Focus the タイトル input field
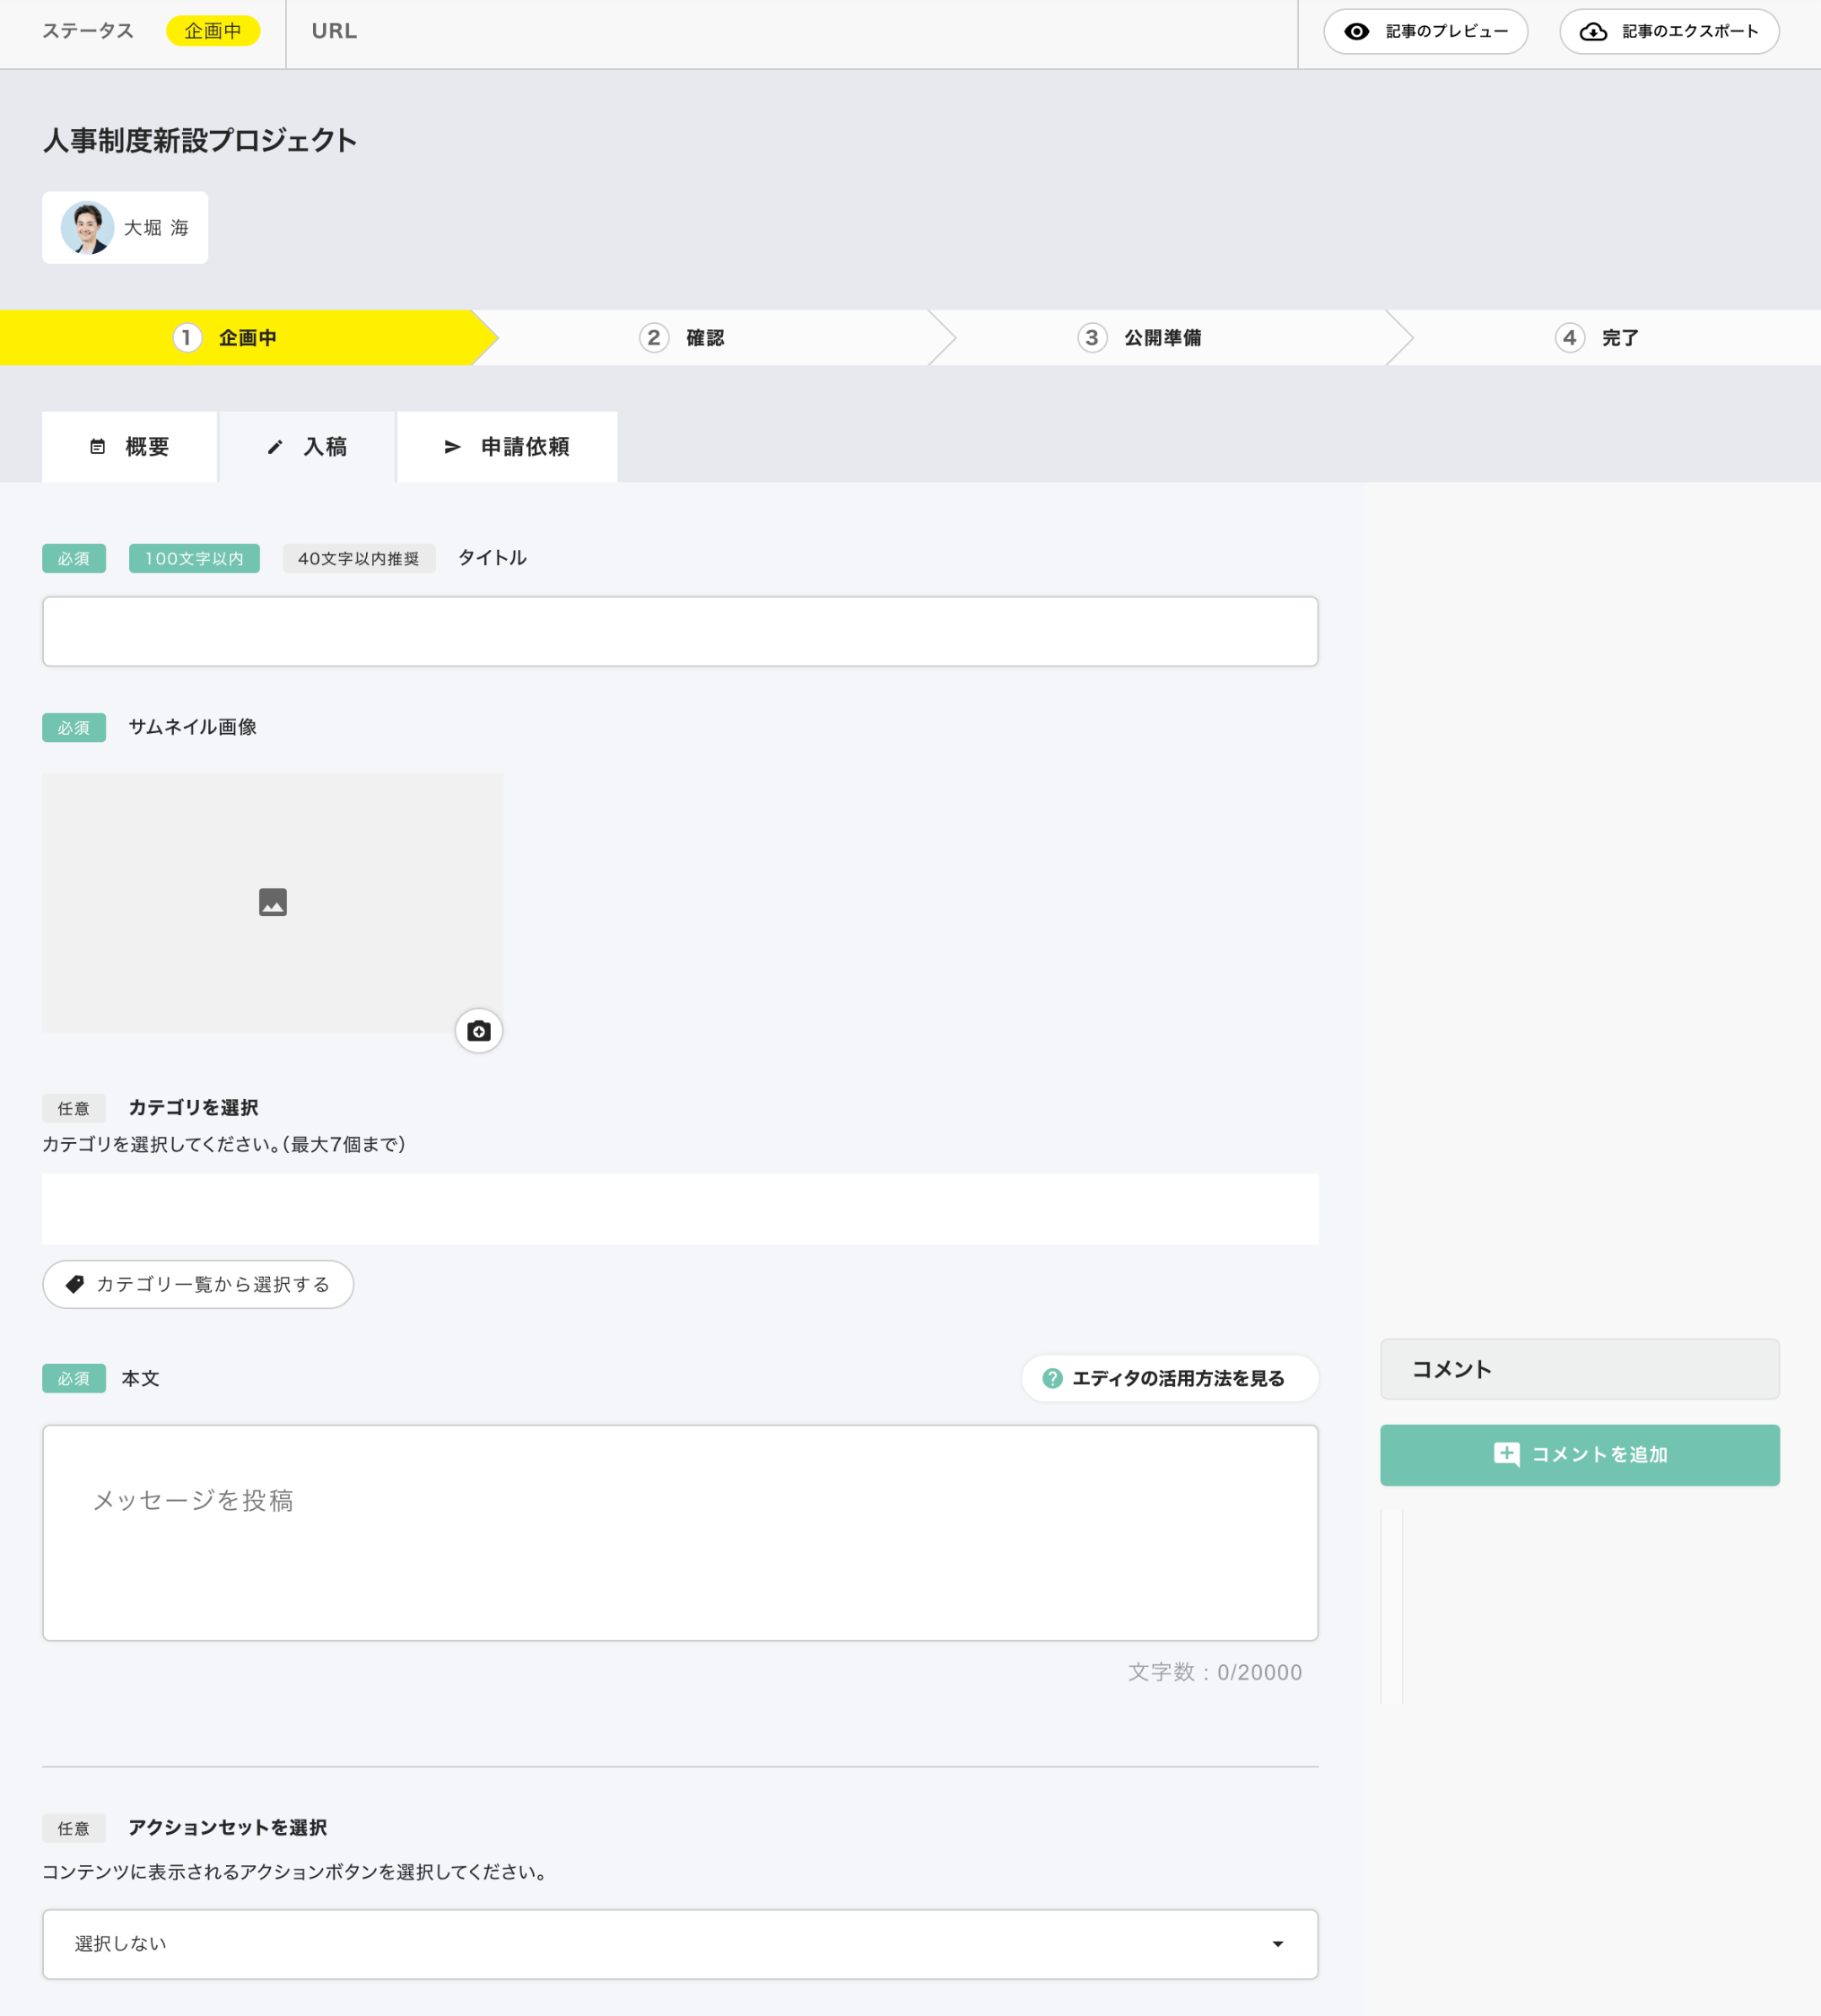1821x2016 pixels. pos(680,631)
